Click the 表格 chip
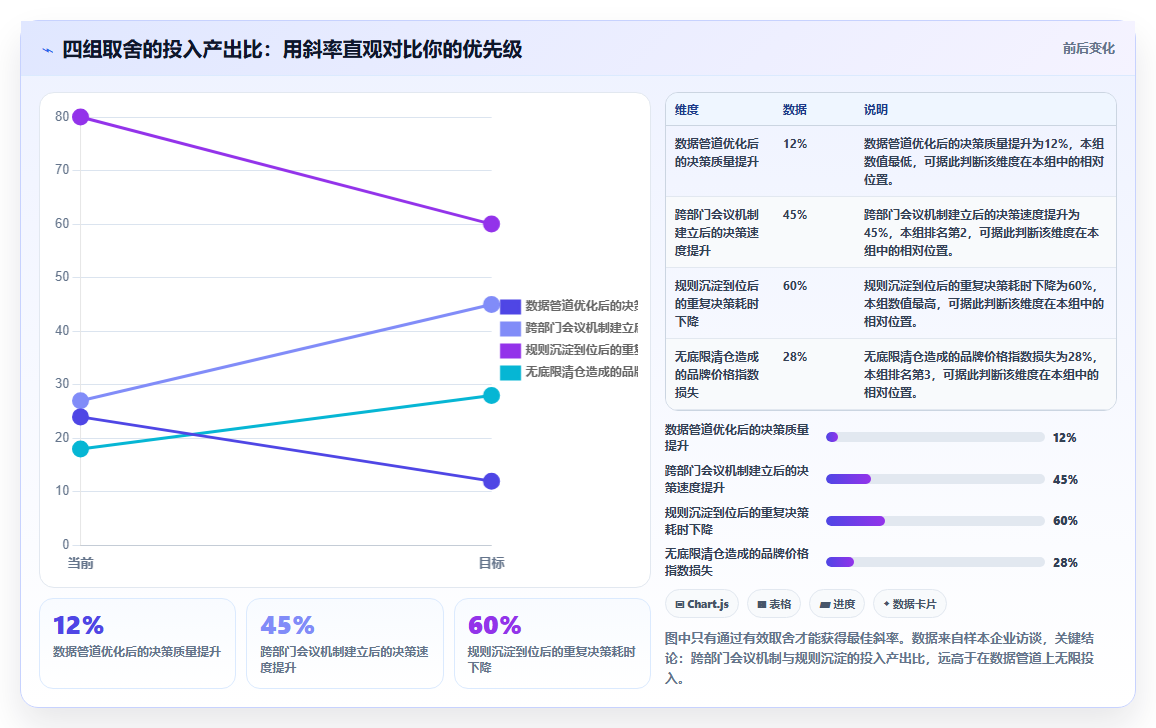The height and width of the screenshot is (728, 1156). (774, 604)
